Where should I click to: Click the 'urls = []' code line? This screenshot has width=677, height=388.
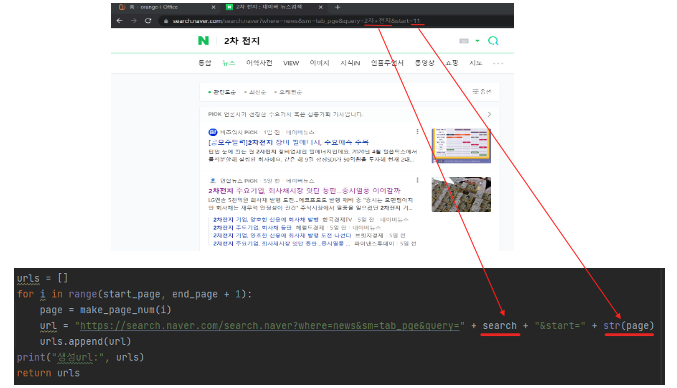click(42, 278)
